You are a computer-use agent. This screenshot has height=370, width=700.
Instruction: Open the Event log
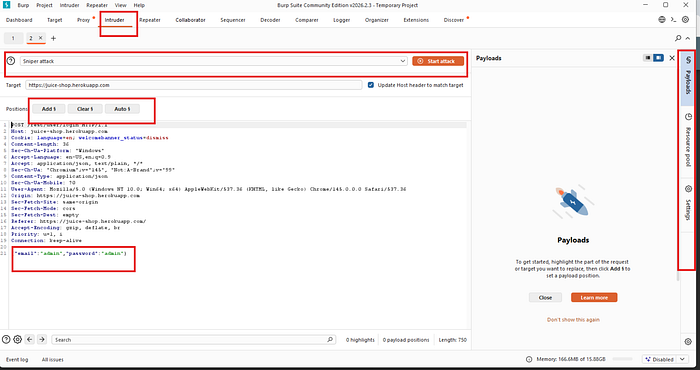(17, 359)
